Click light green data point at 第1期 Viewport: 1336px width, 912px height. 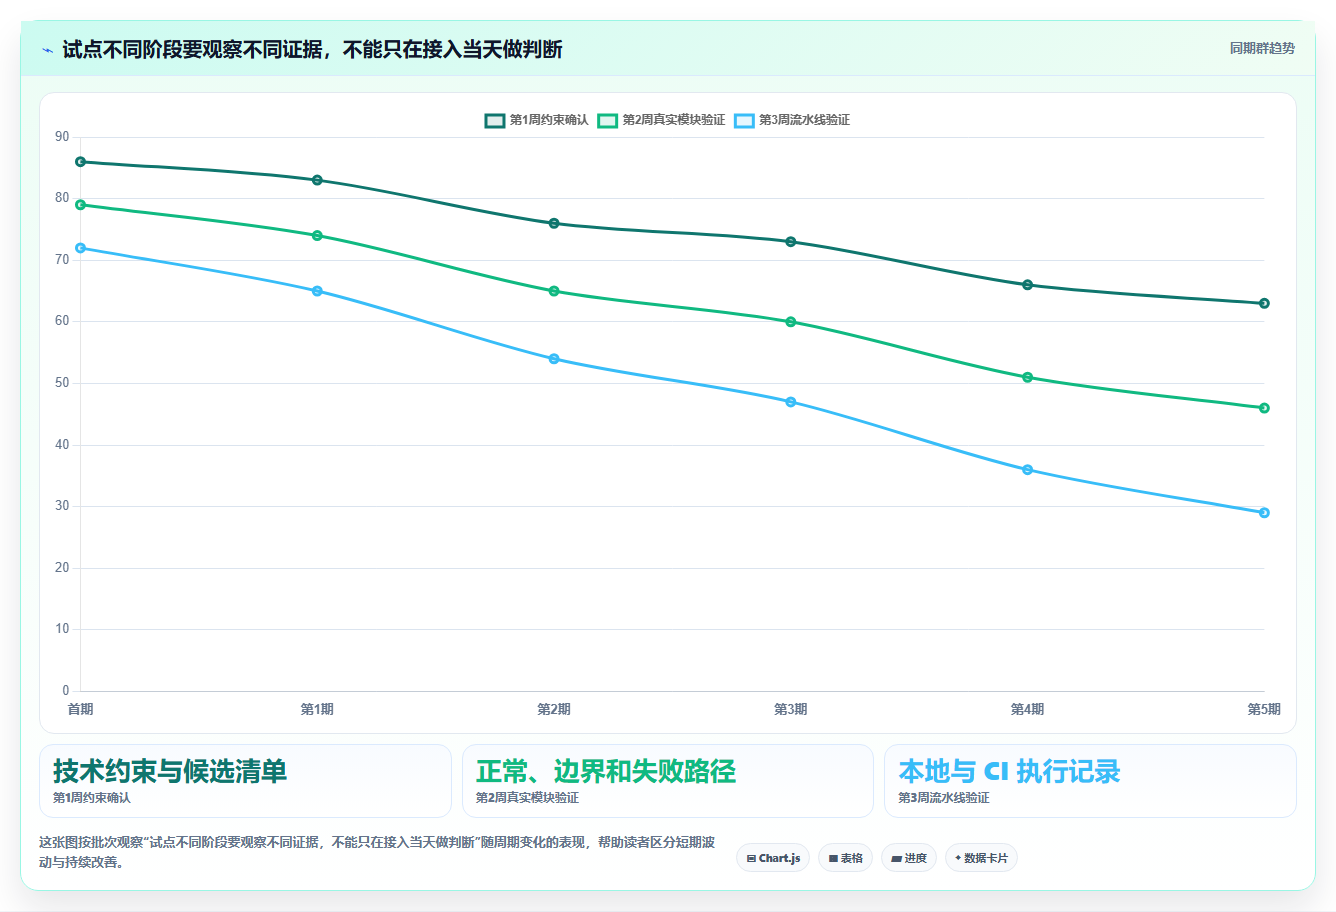(x=317, y=236)
